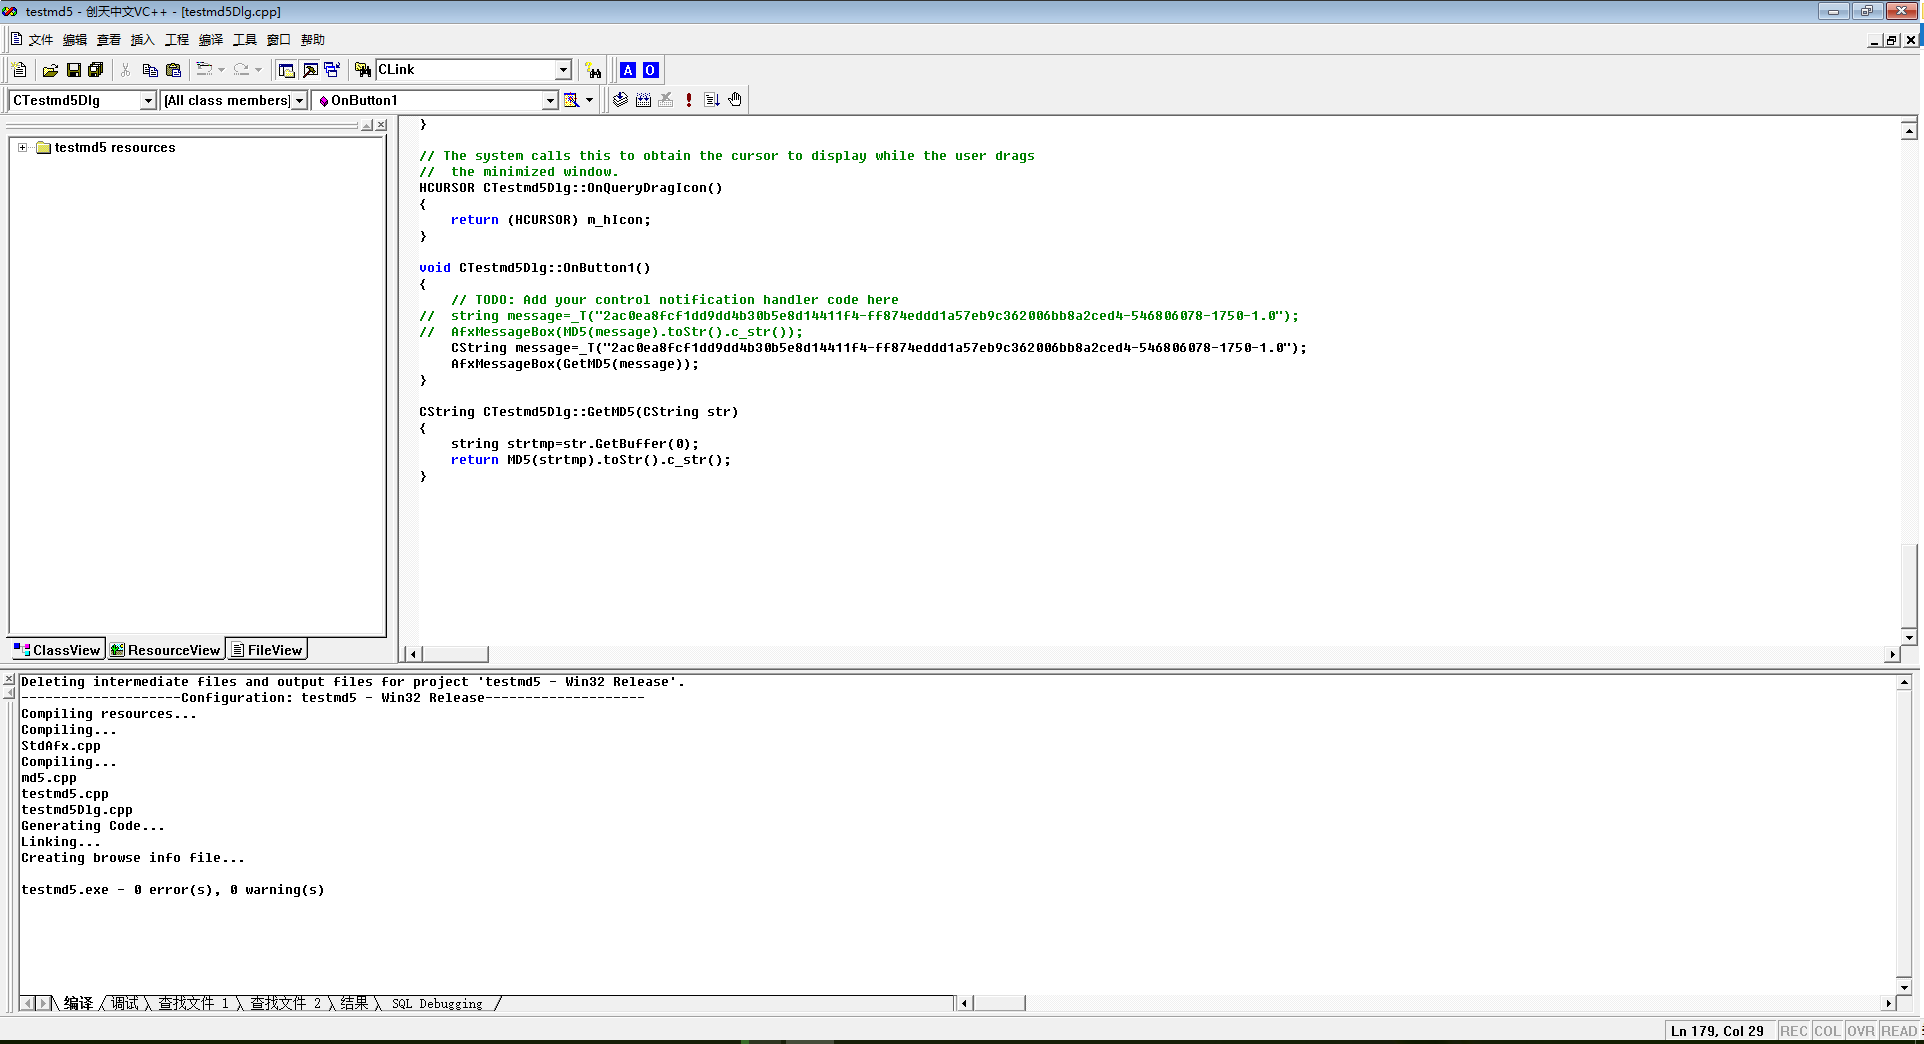The height and width of the screenshot is (1044, 1924).
Task: Open the 工具 menu
Action: [245, 40]
